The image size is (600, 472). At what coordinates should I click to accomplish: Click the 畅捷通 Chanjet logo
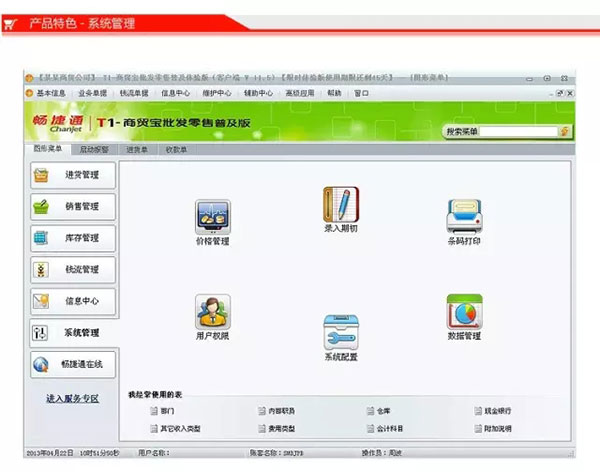click(58, 123)
